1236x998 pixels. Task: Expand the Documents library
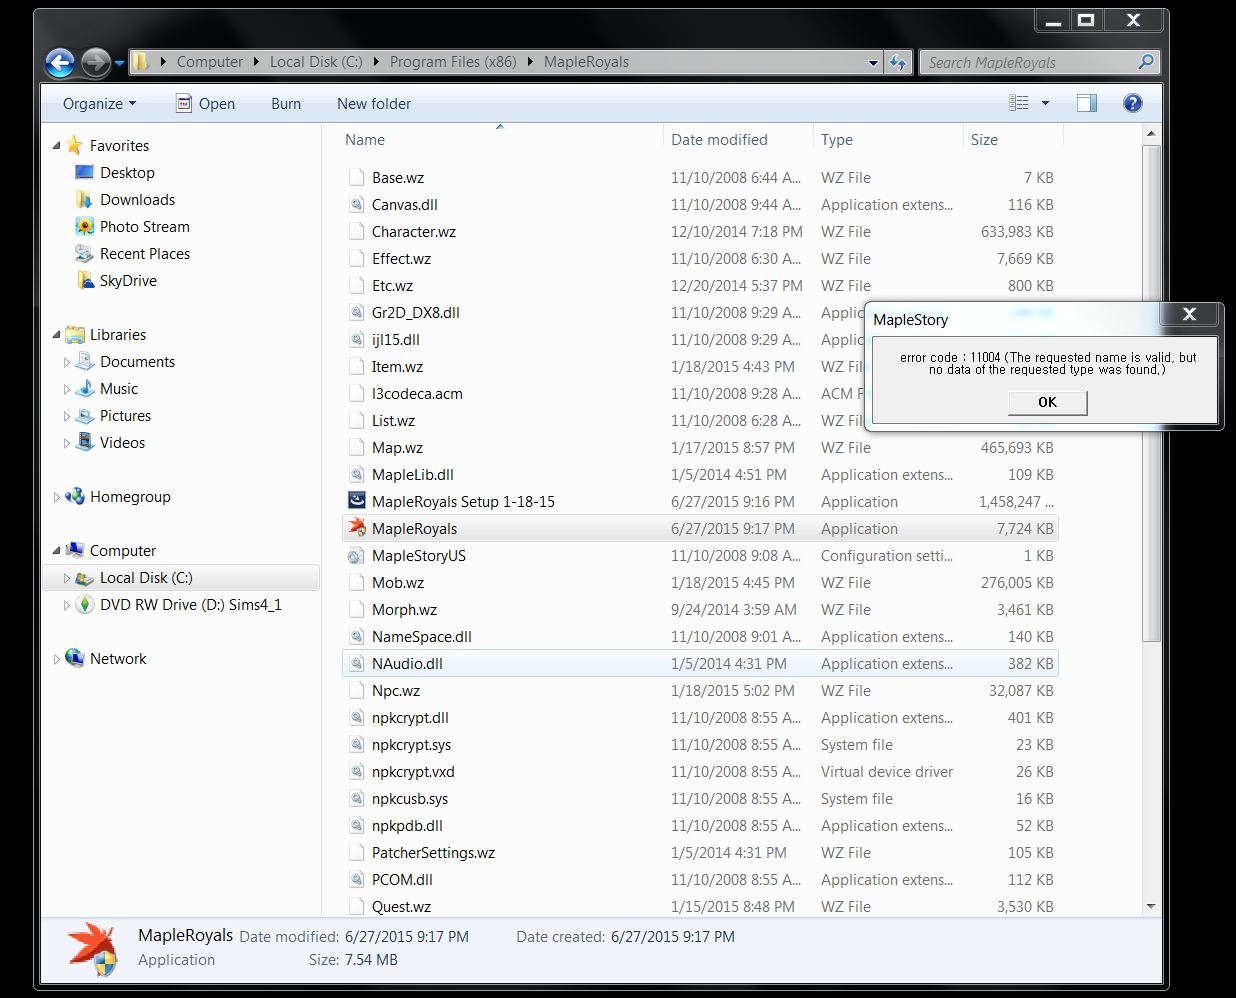tap(67, 362)
